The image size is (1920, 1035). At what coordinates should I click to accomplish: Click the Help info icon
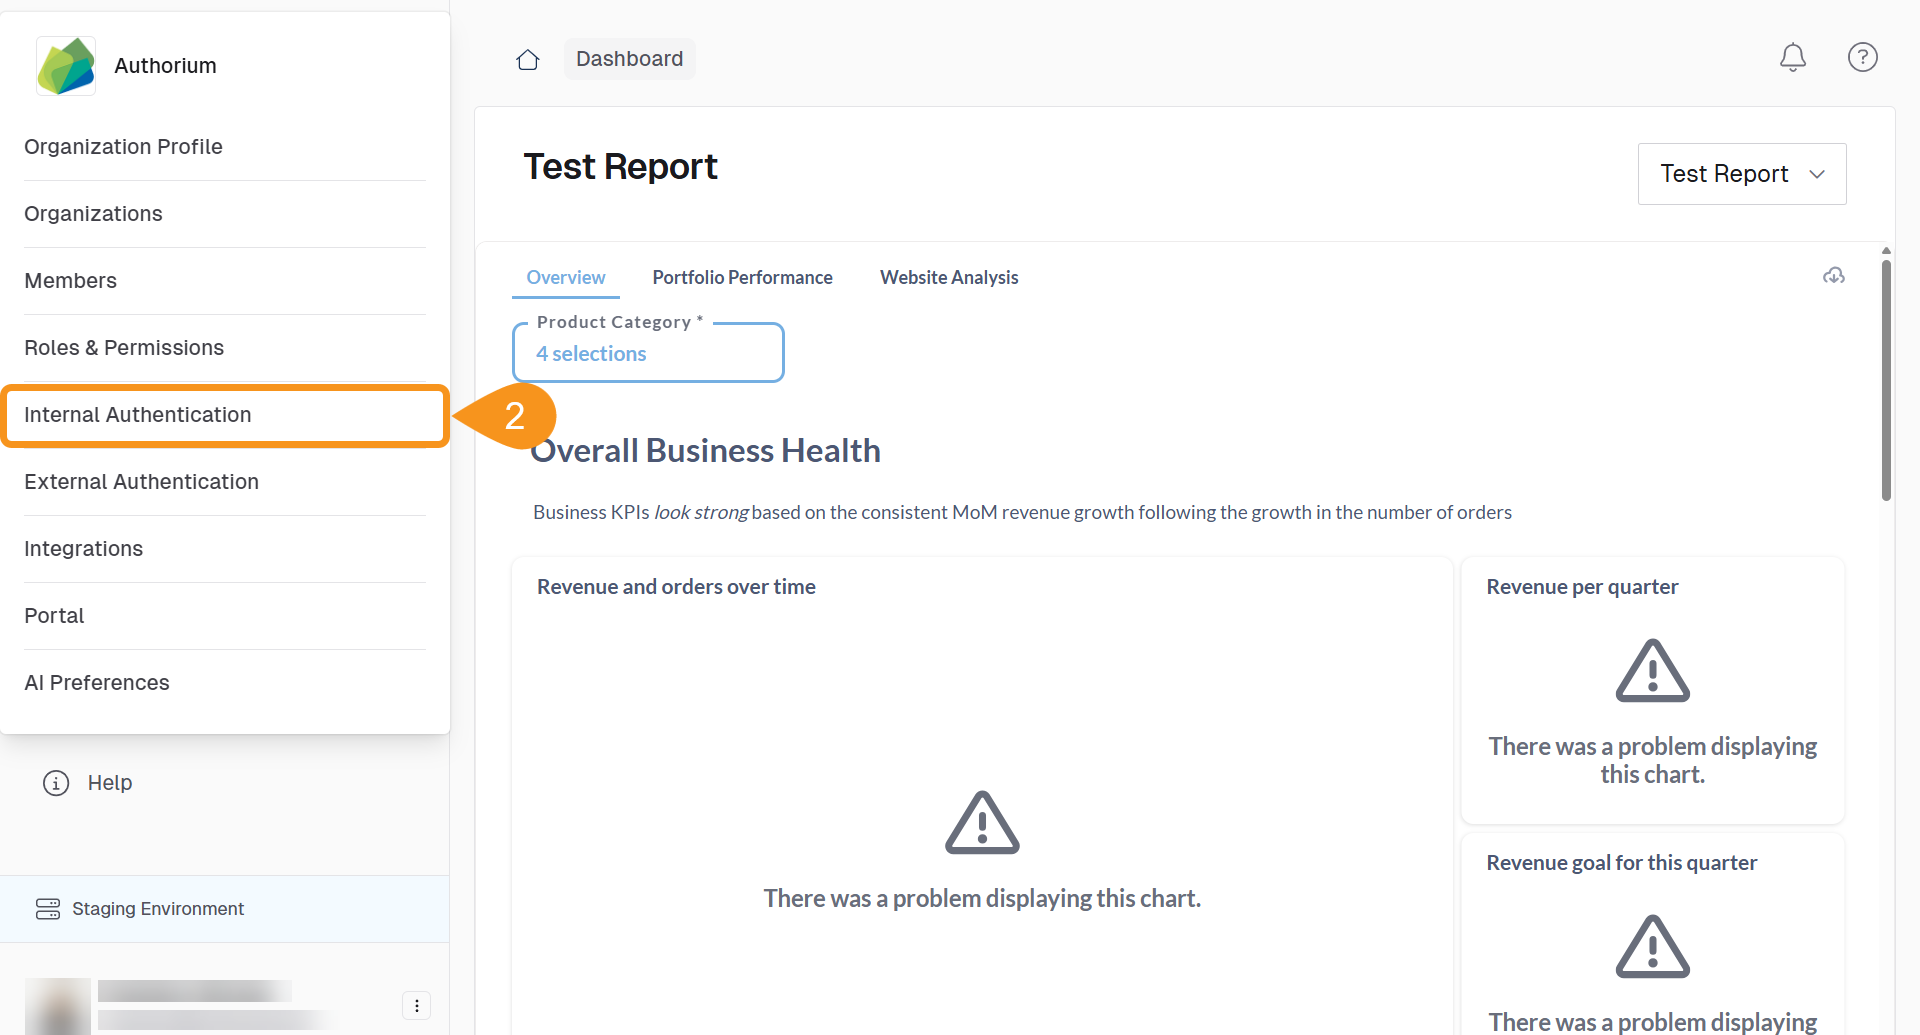55,783
